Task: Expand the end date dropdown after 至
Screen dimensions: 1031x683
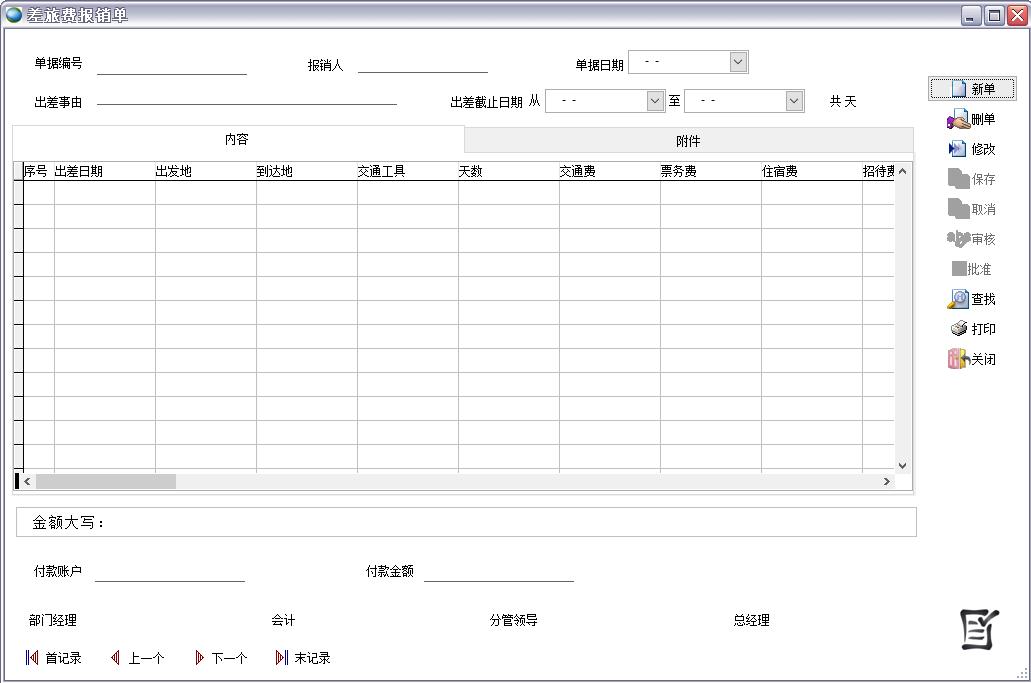Action: click(x=794, y=101)
